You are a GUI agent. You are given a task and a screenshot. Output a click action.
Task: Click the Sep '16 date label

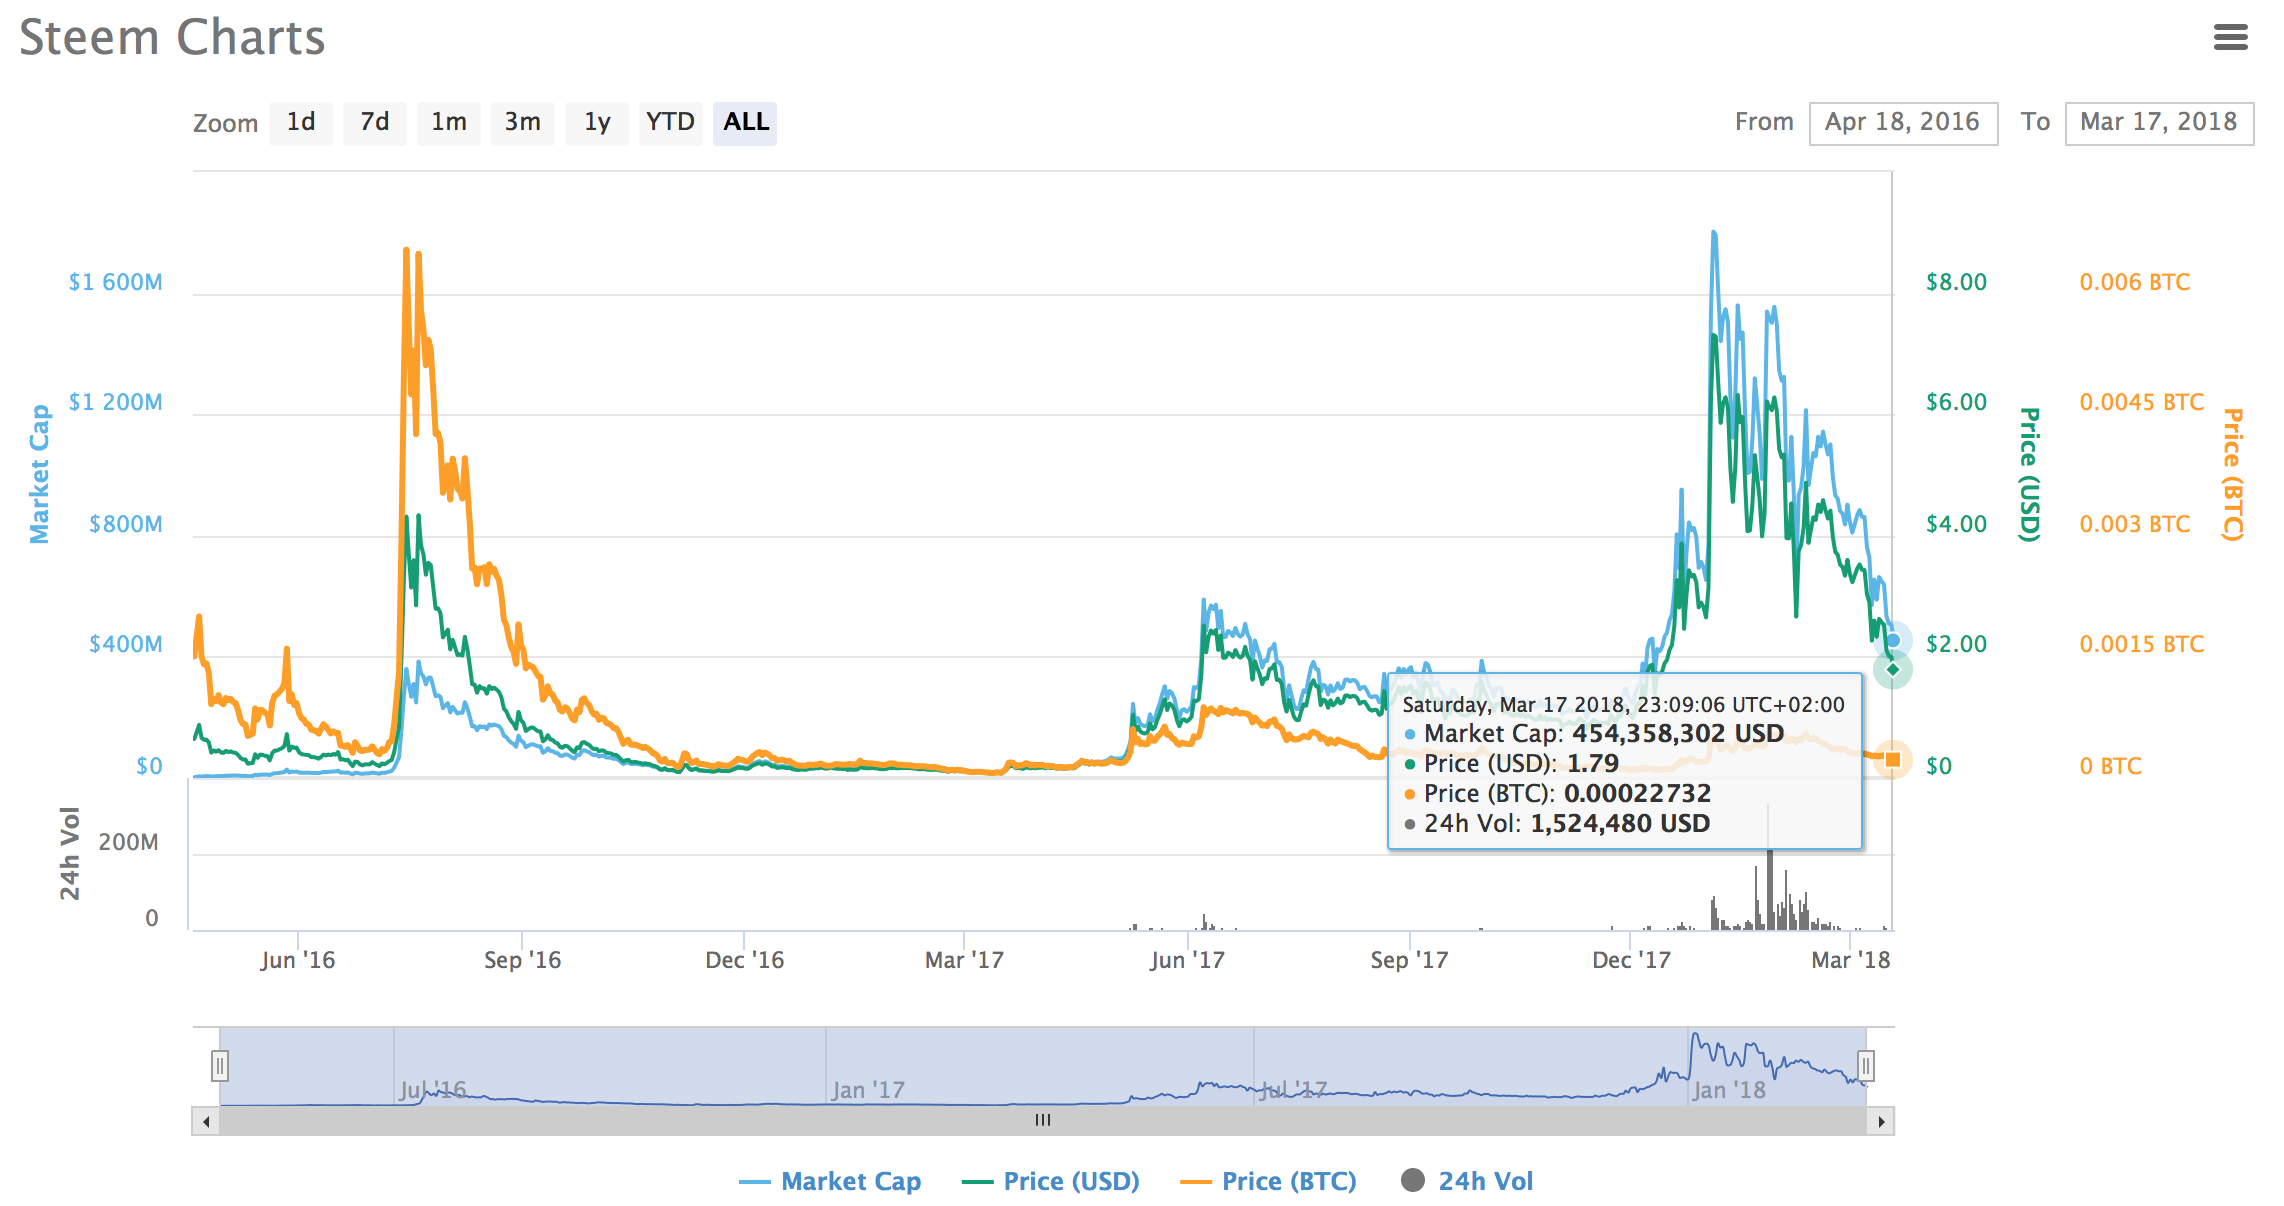(522, 960)
